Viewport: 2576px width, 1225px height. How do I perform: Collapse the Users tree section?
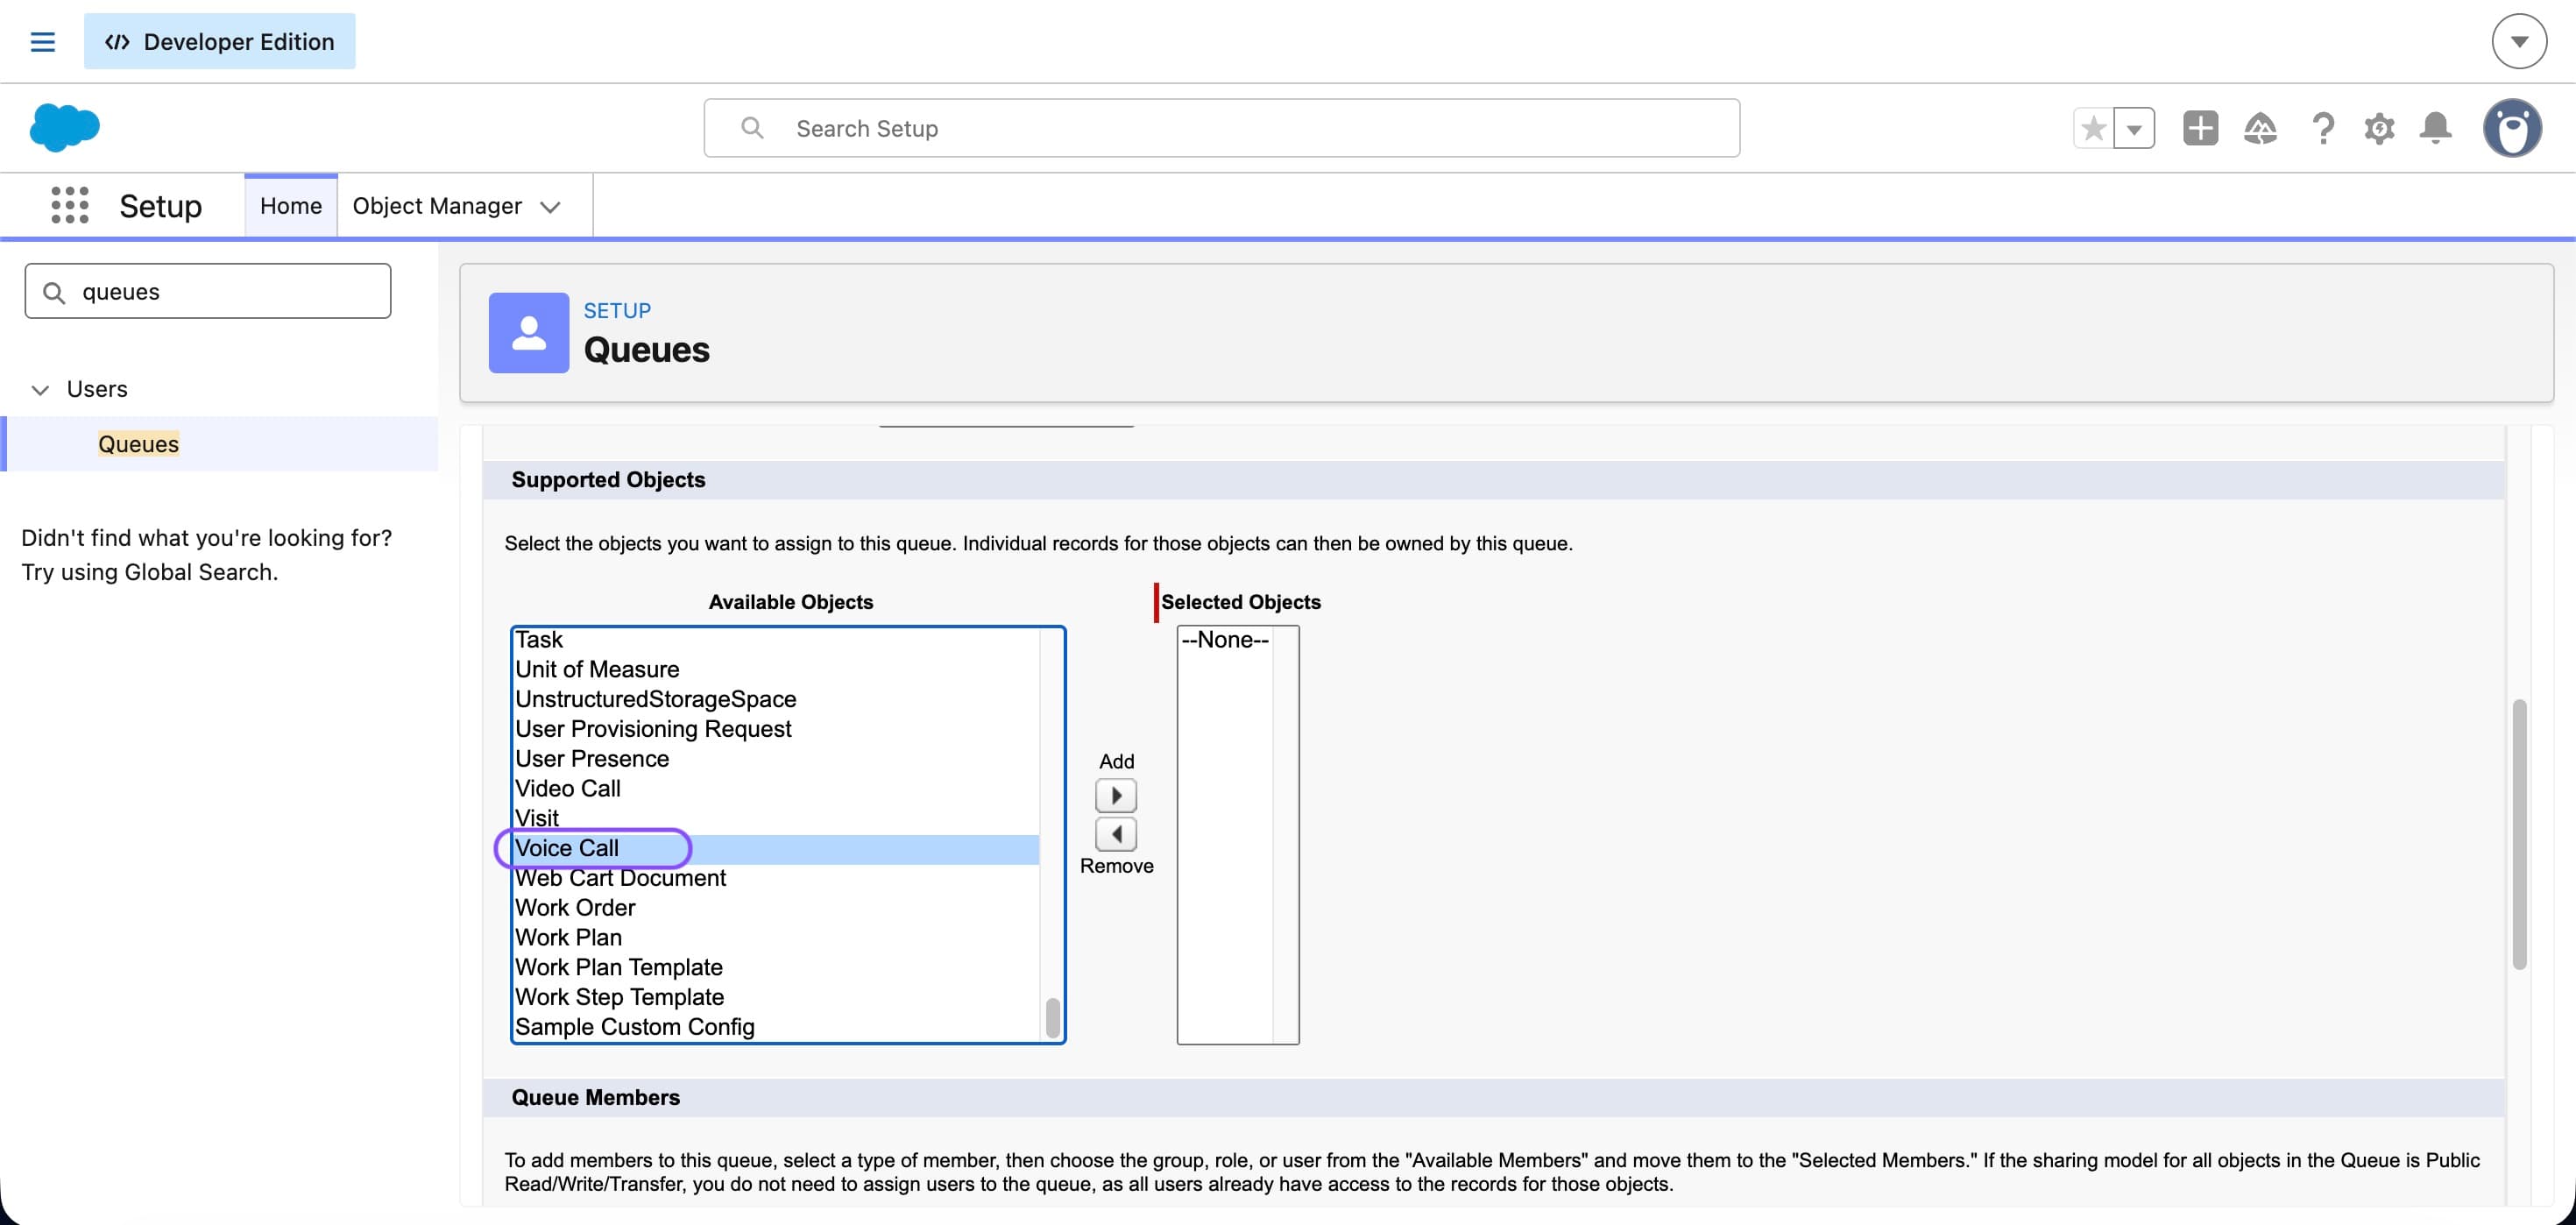point(40,389)
